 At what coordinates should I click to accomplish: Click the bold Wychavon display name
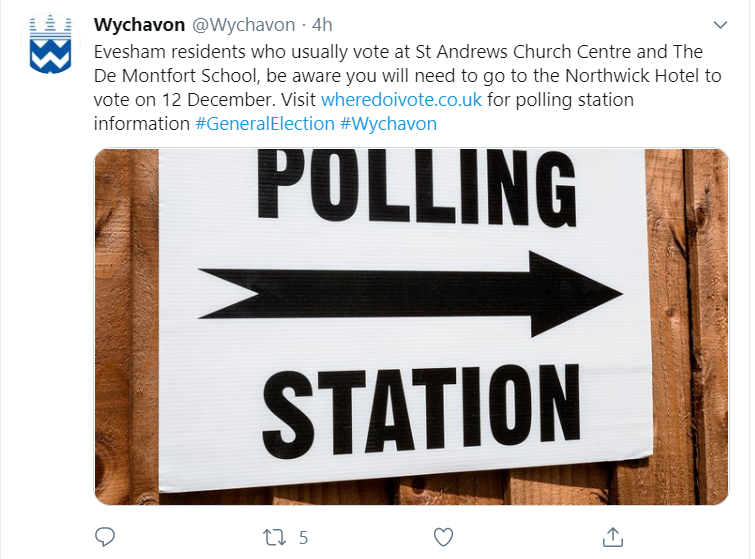point(139,25)
